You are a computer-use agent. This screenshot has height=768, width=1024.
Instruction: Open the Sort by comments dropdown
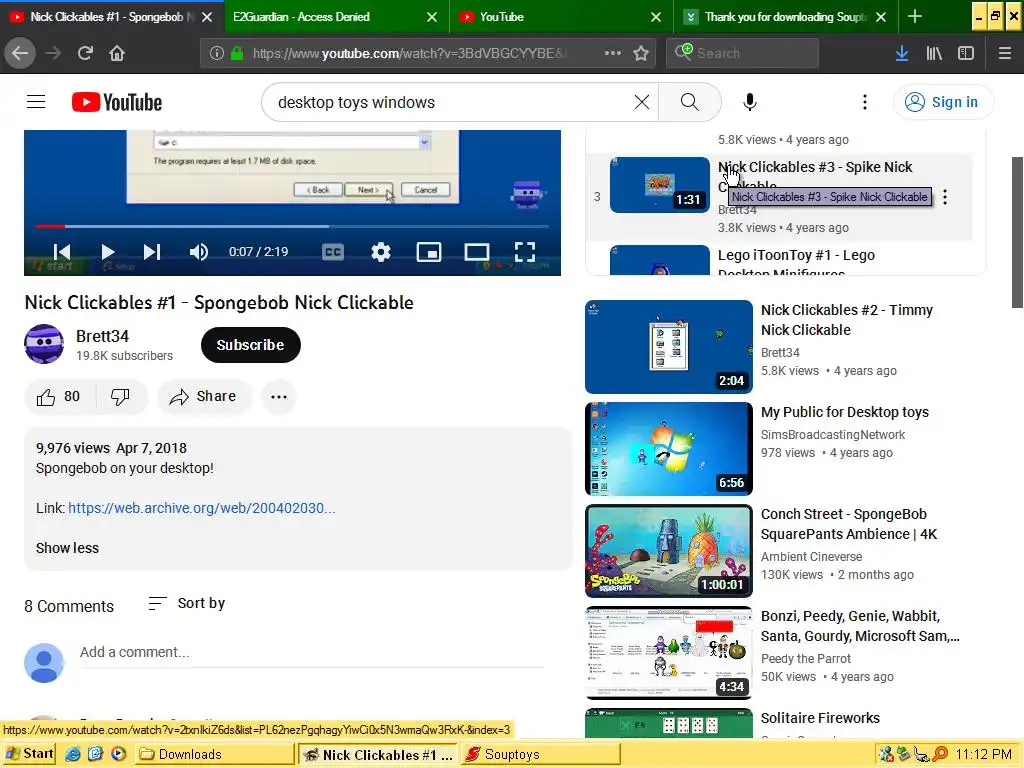[187, 603]
